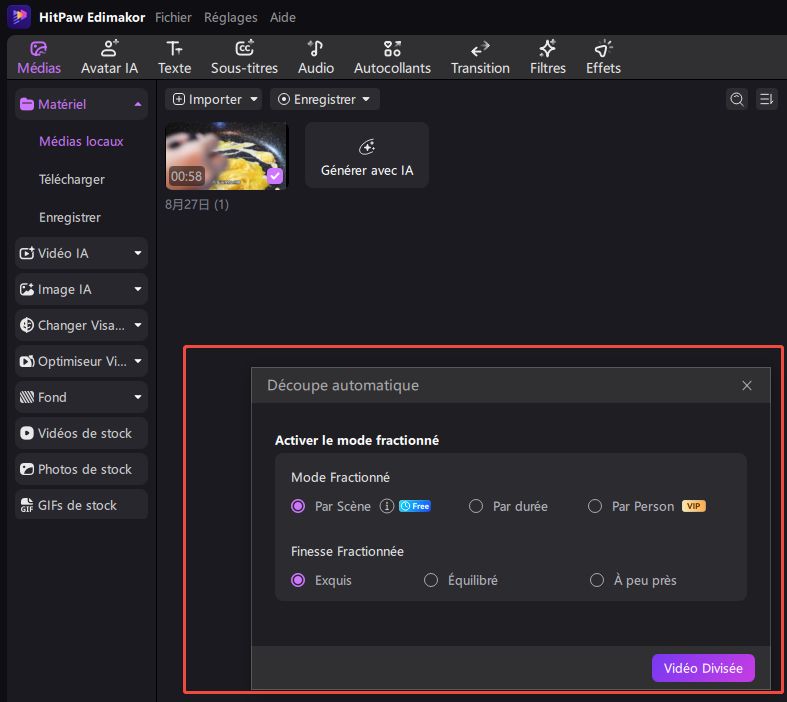Switch to the Texte tab
The image size is (787, 702).
click(x=174, y=58)
